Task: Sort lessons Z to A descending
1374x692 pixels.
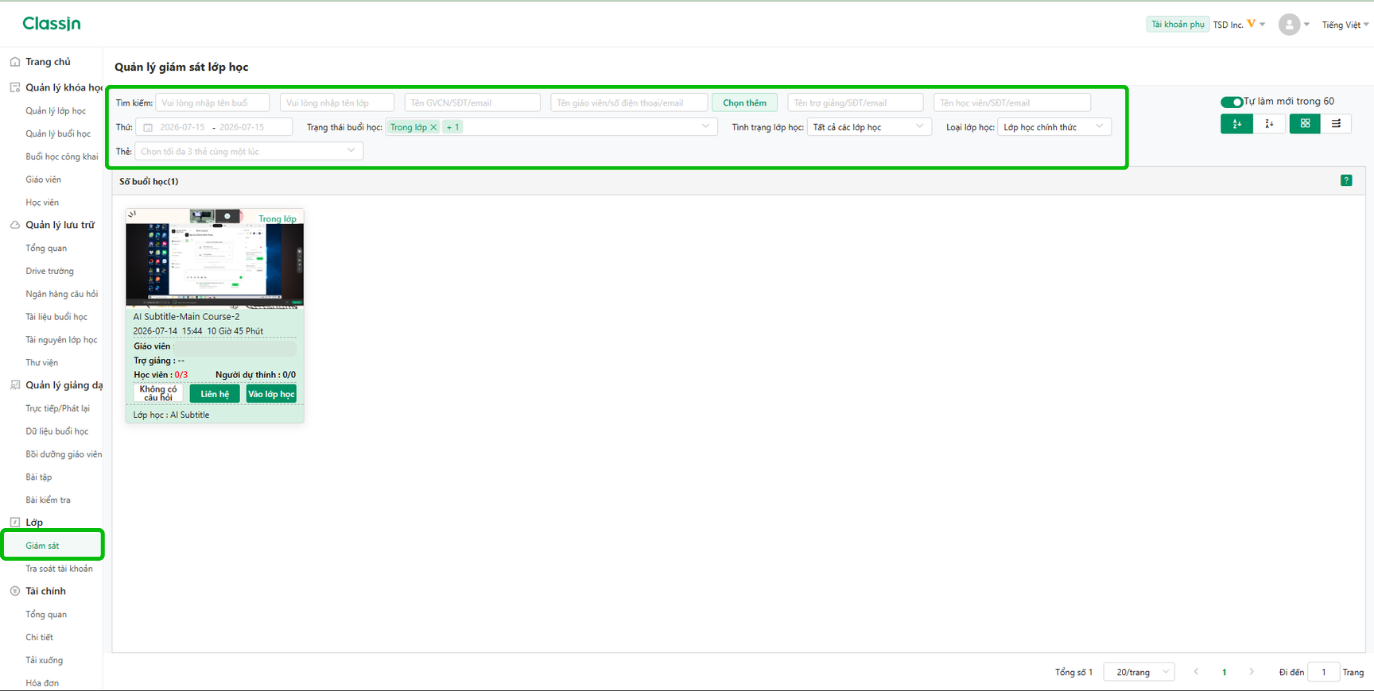Action: (x=1269, y=124)
